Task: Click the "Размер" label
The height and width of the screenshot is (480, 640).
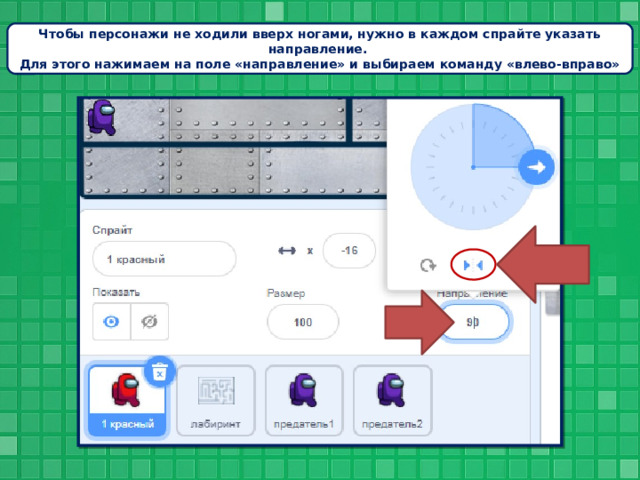Action: pyautogui.click(x=286, y=293)
